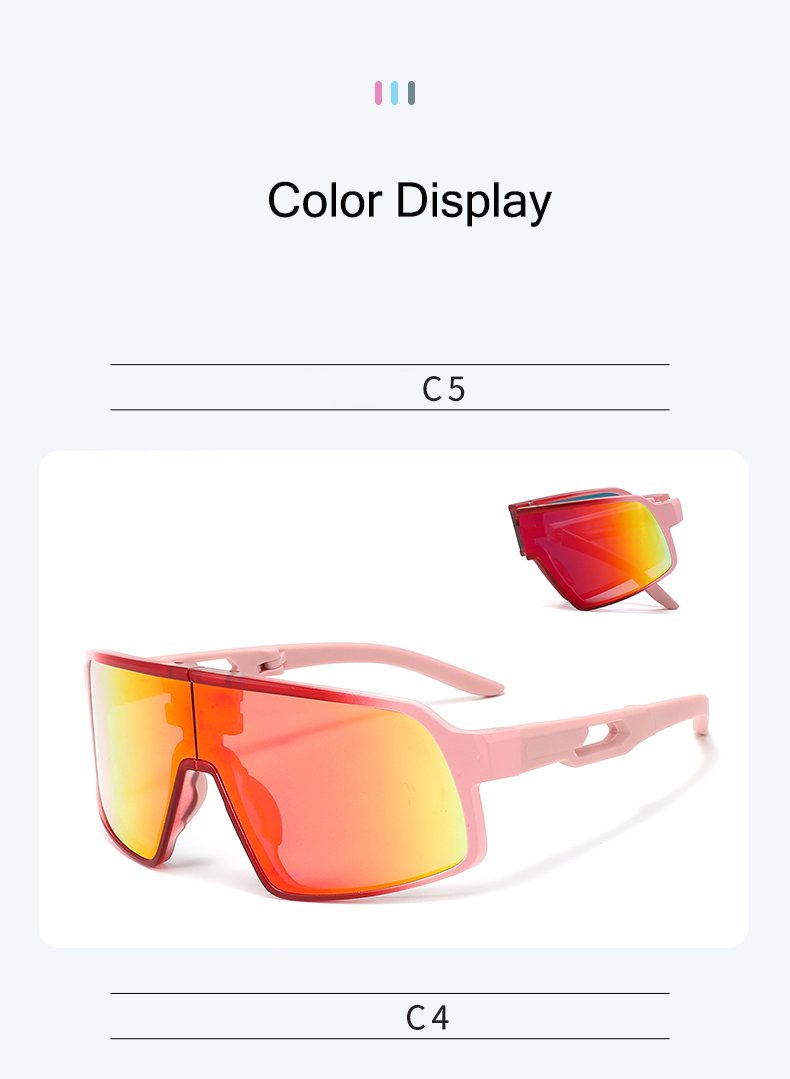Screen dimensions: 790x1079
Task: Click the horizontal line above the C5 label
Action: pyautogui.click(x=389, y=364)
